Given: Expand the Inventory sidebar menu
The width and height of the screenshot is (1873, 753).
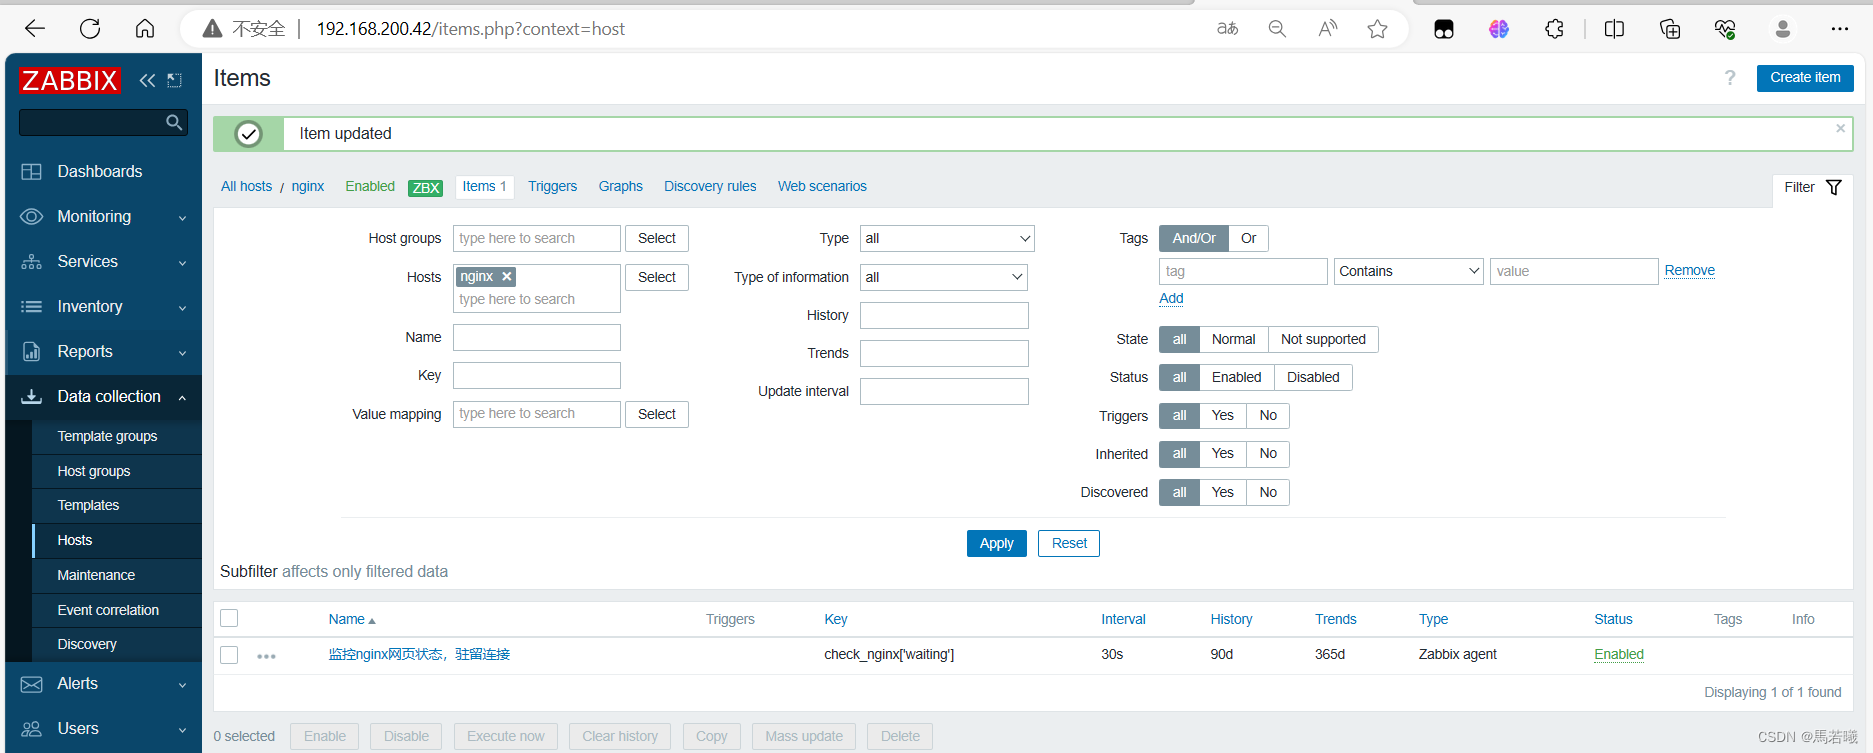Looking at the screenshot, I should (104, 307).
